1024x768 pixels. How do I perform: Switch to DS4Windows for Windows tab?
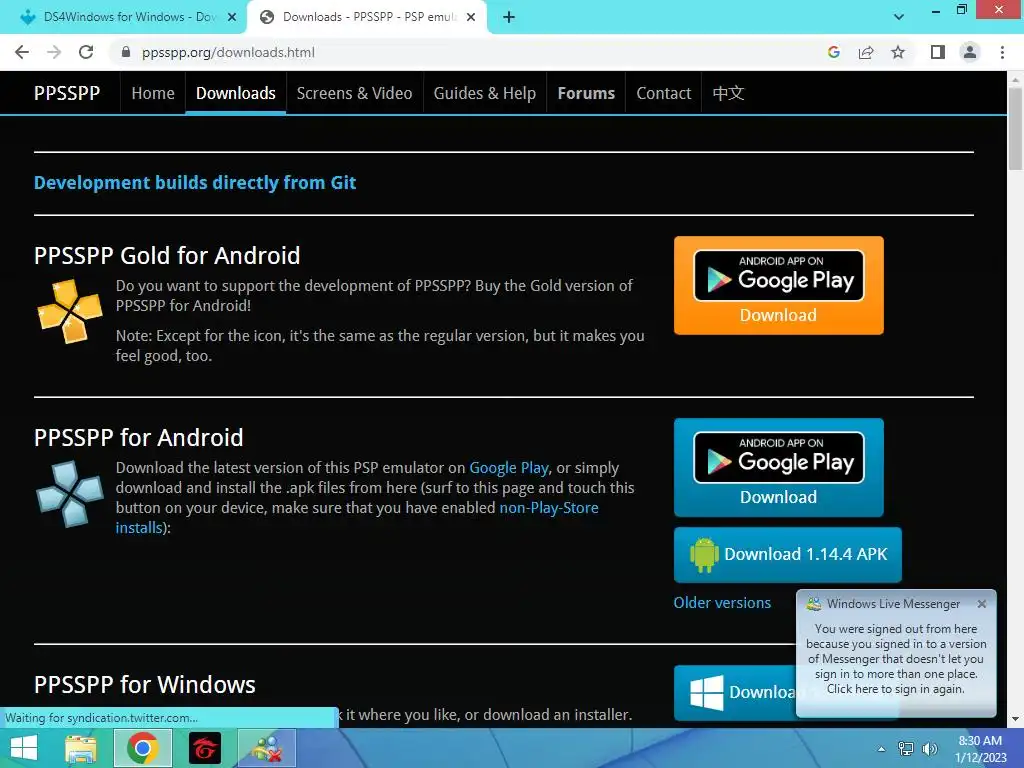[123, 17]
